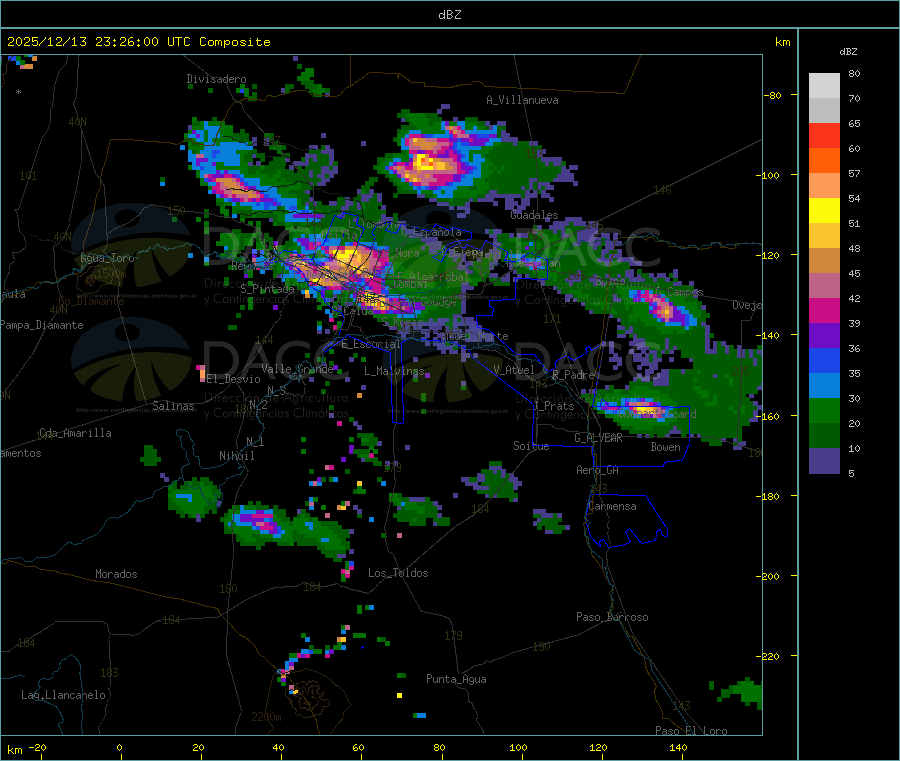Select the Valle_Grande label
This screenshot has height=761, width=900.
pyautogui.click(x=297, y=369)
